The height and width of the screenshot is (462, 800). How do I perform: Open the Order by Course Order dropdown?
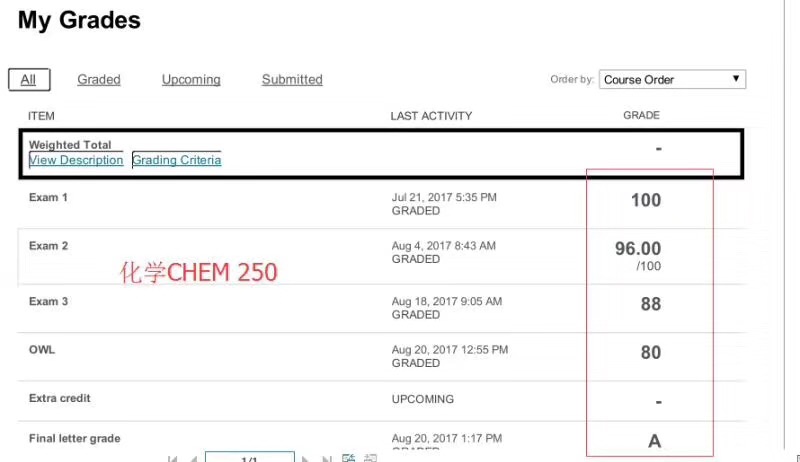click(x=672, y=80)
